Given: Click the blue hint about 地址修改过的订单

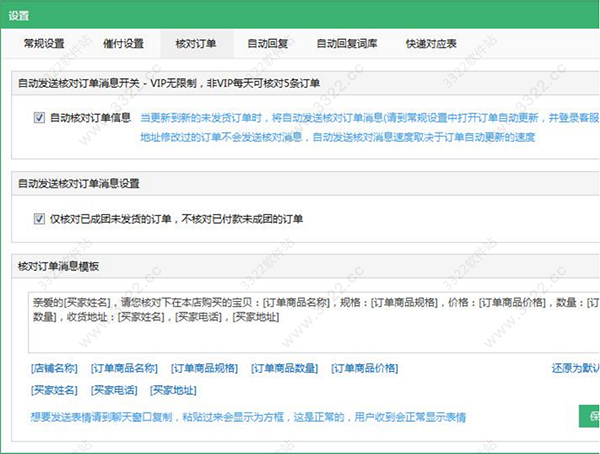Looking at the screenshot, I should (x=338, y=137).
